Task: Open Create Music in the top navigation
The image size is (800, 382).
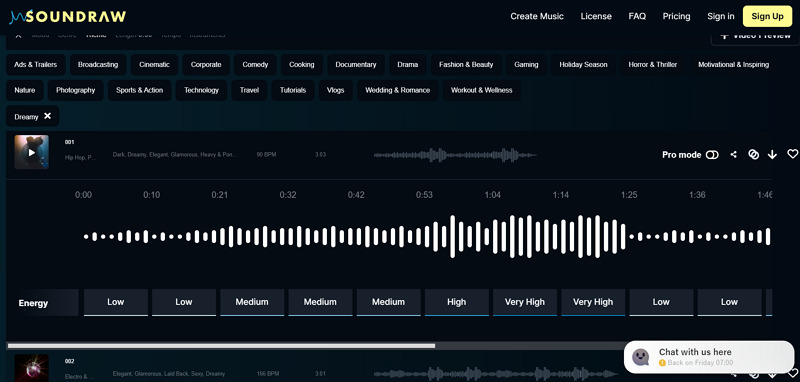Action: [537, 16]
